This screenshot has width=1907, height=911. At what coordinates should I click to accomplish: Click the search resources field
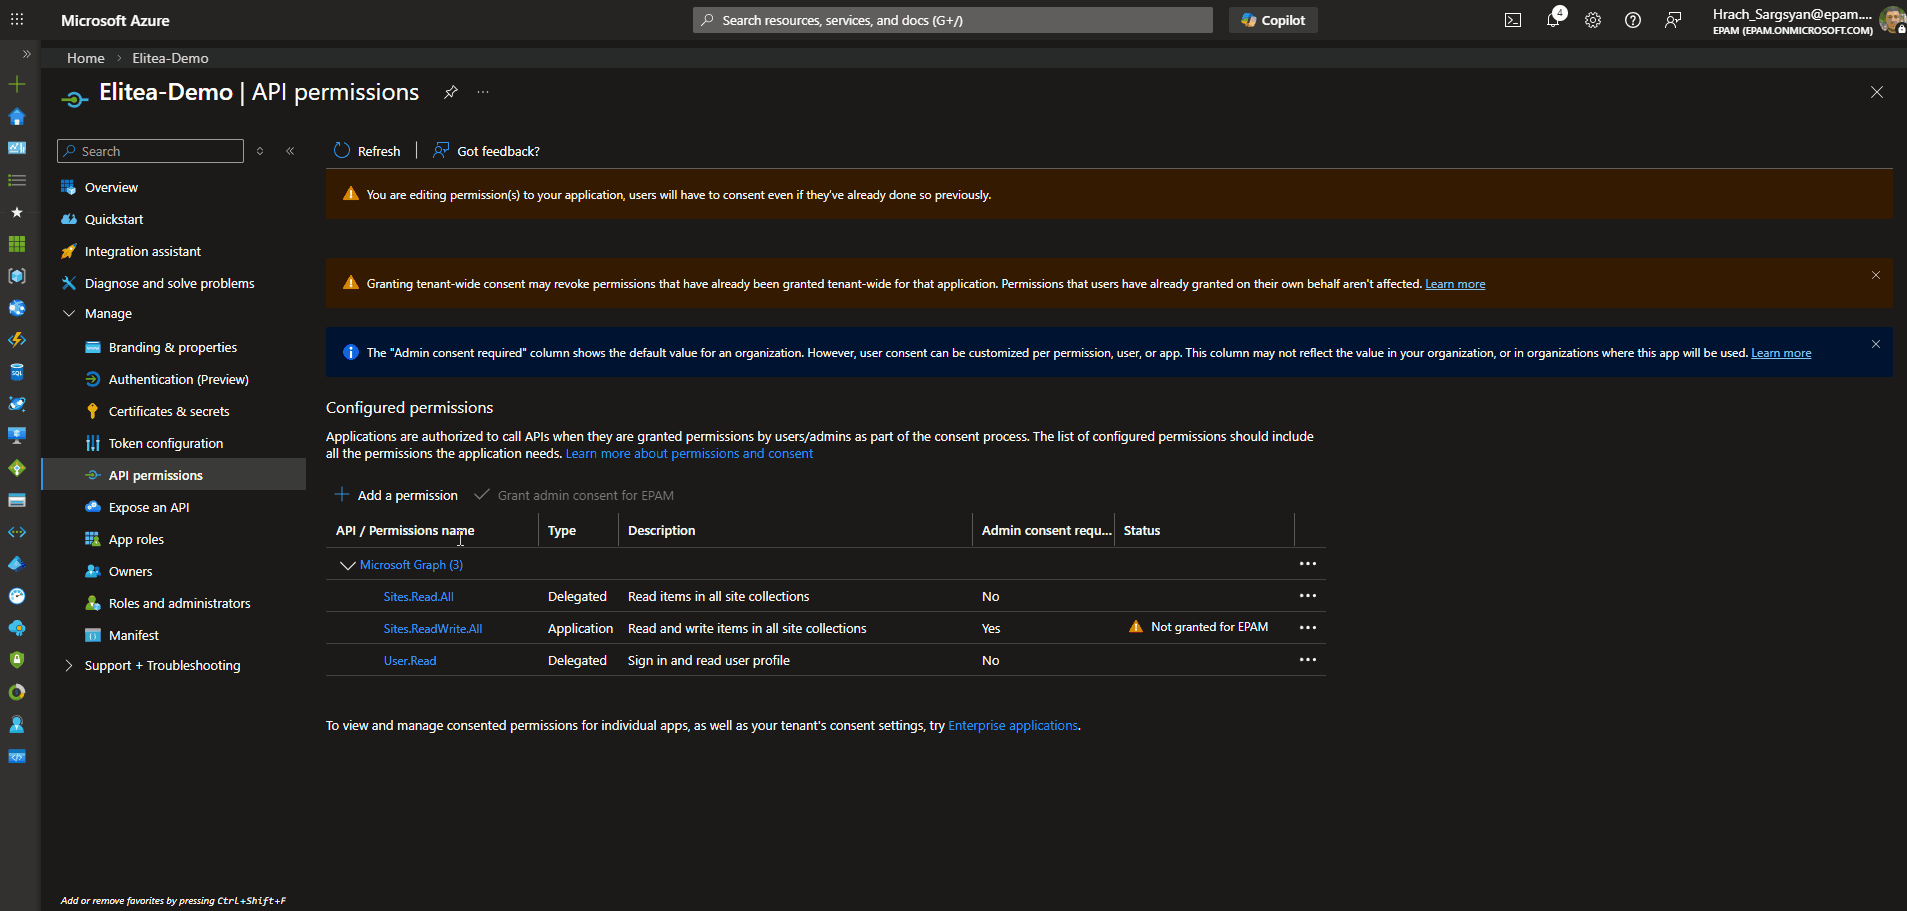[951, 19]
